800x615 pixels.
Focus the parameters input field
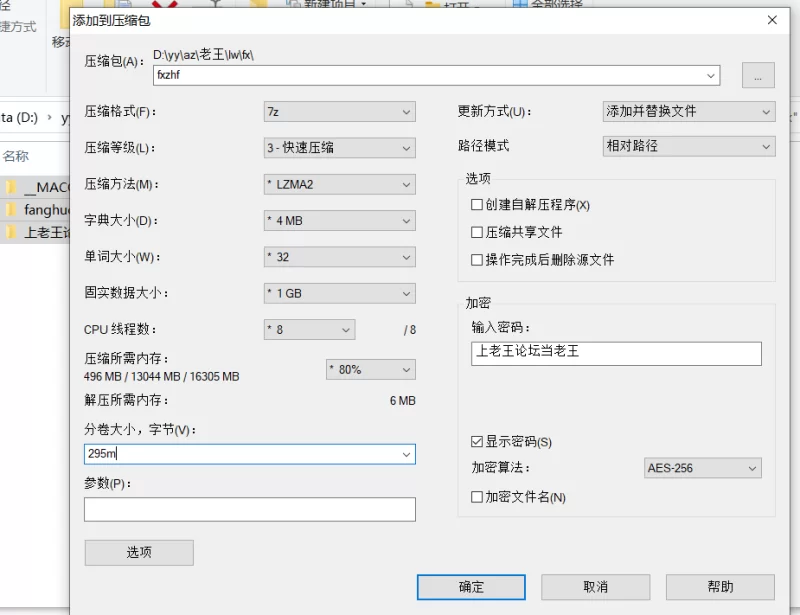coord(250,509)
